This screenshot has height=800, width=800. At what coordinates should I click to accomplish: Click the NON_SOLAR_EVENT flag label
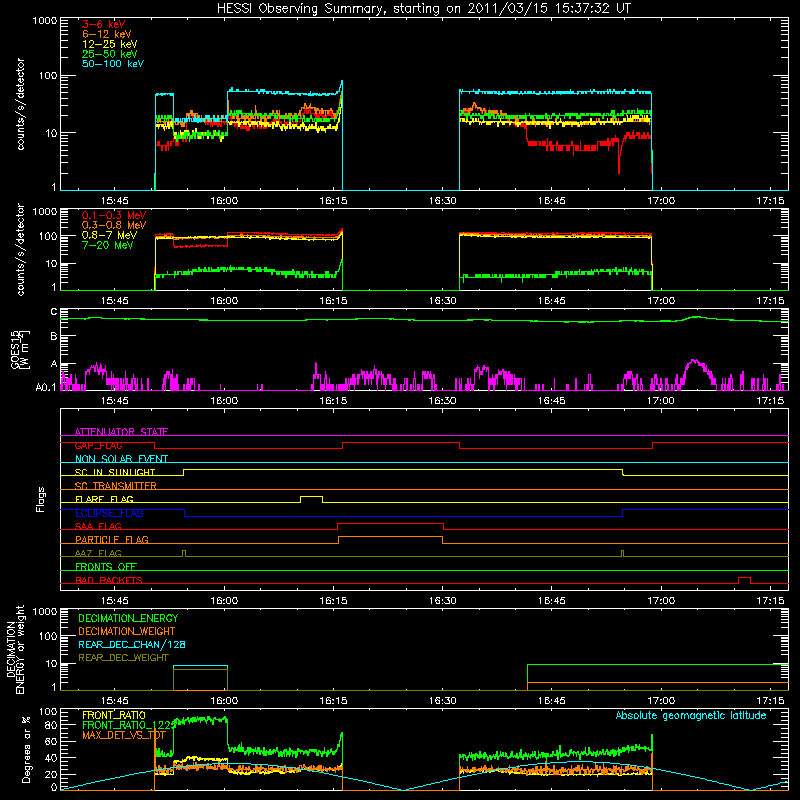[121, 459]
